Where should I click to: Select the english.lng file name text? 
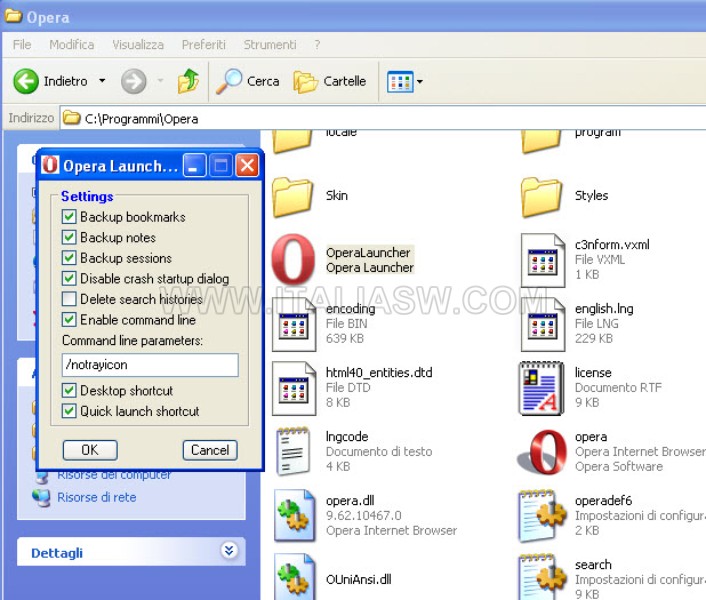604,309
